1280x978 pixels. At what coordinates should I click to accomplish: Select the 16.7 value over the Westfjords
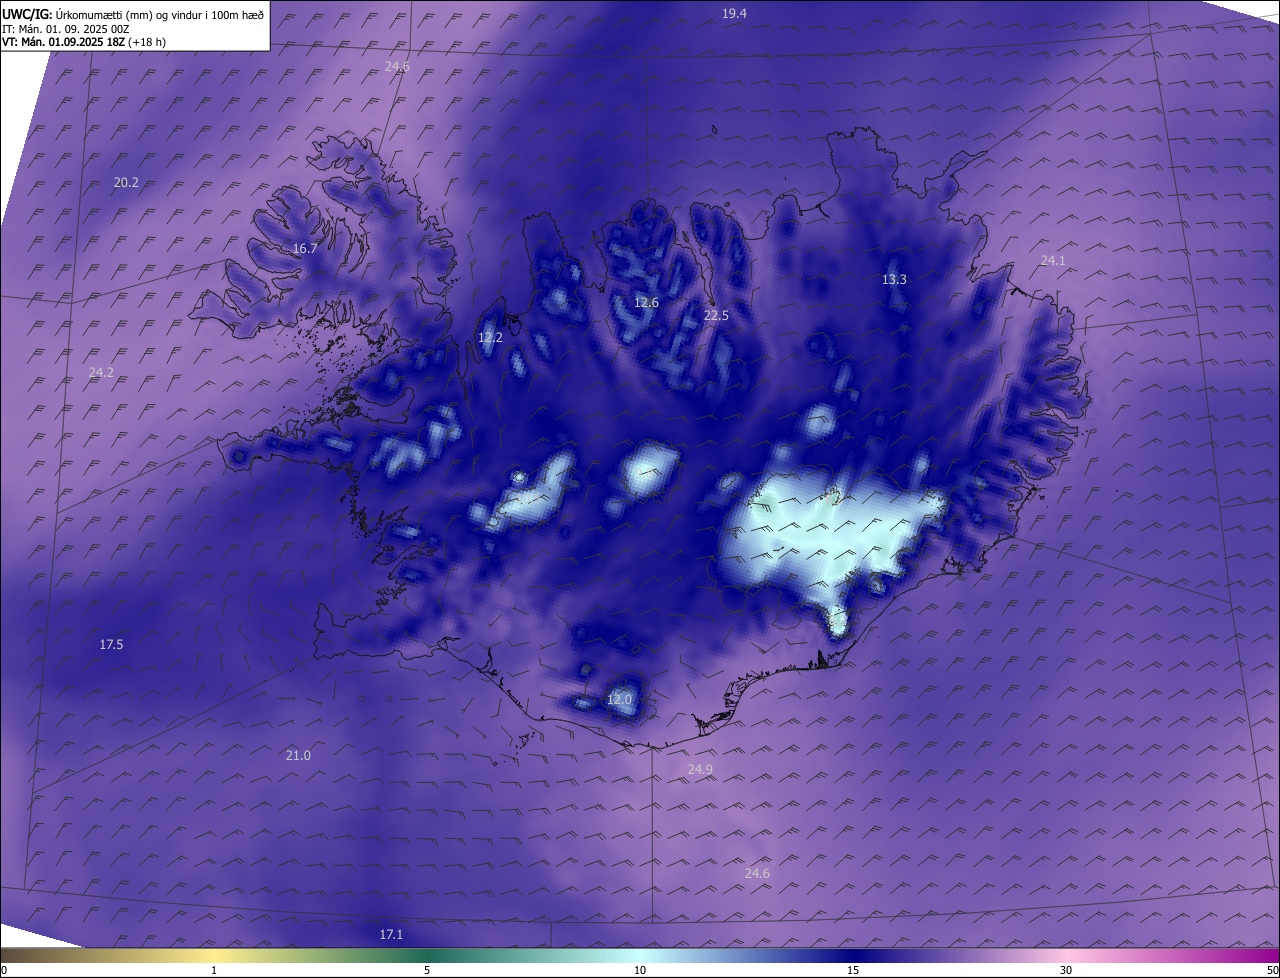click(x=305, y=249)
